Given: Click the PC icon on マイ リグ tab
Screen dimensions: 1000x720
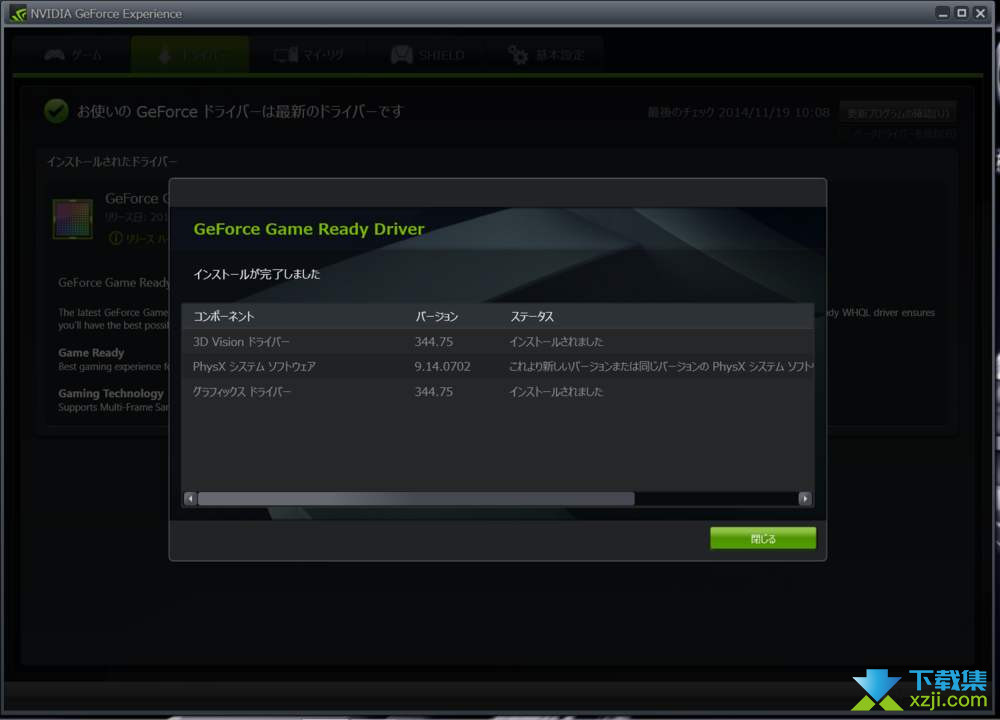Looking at the screenshot, I should point(286,55).
